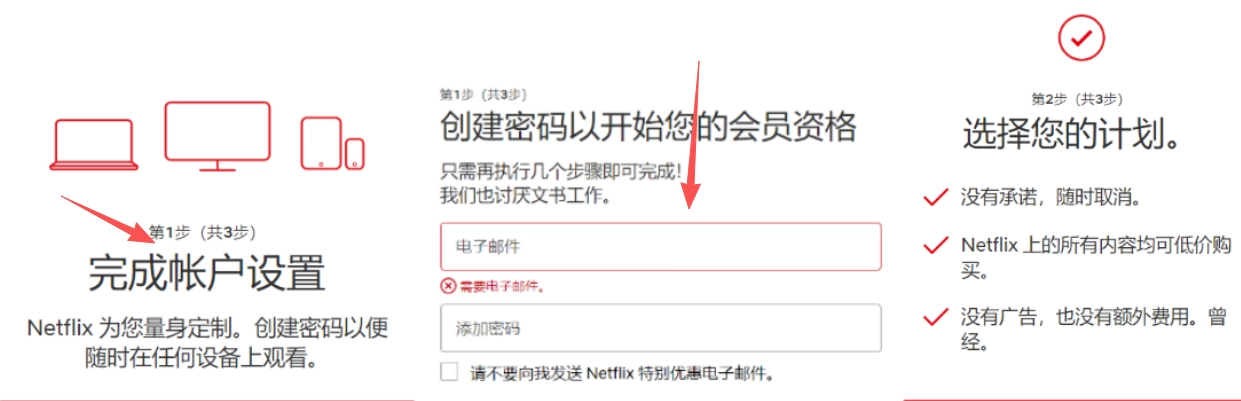Click the 创建密码以开始您的会员资格 heading
This screenshot has height=401, width=1241.
648,127
